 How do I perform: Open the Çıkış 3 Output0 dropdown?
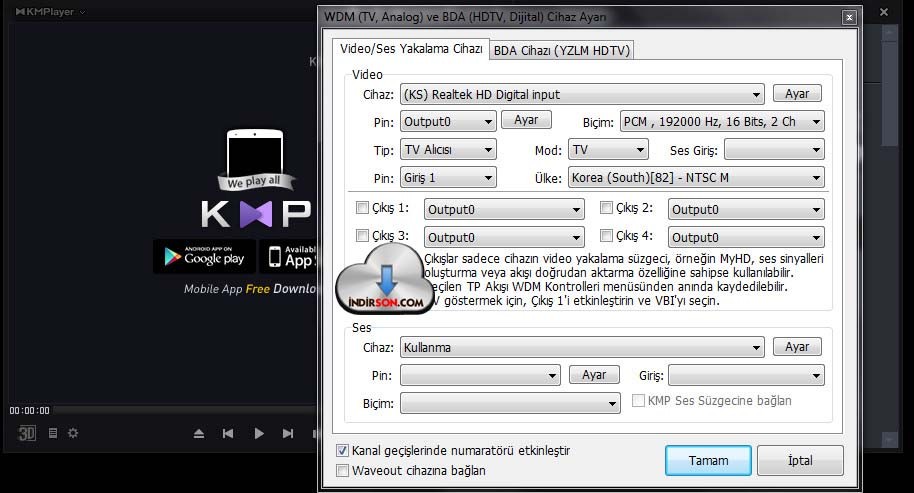click(x=504, y=237)
